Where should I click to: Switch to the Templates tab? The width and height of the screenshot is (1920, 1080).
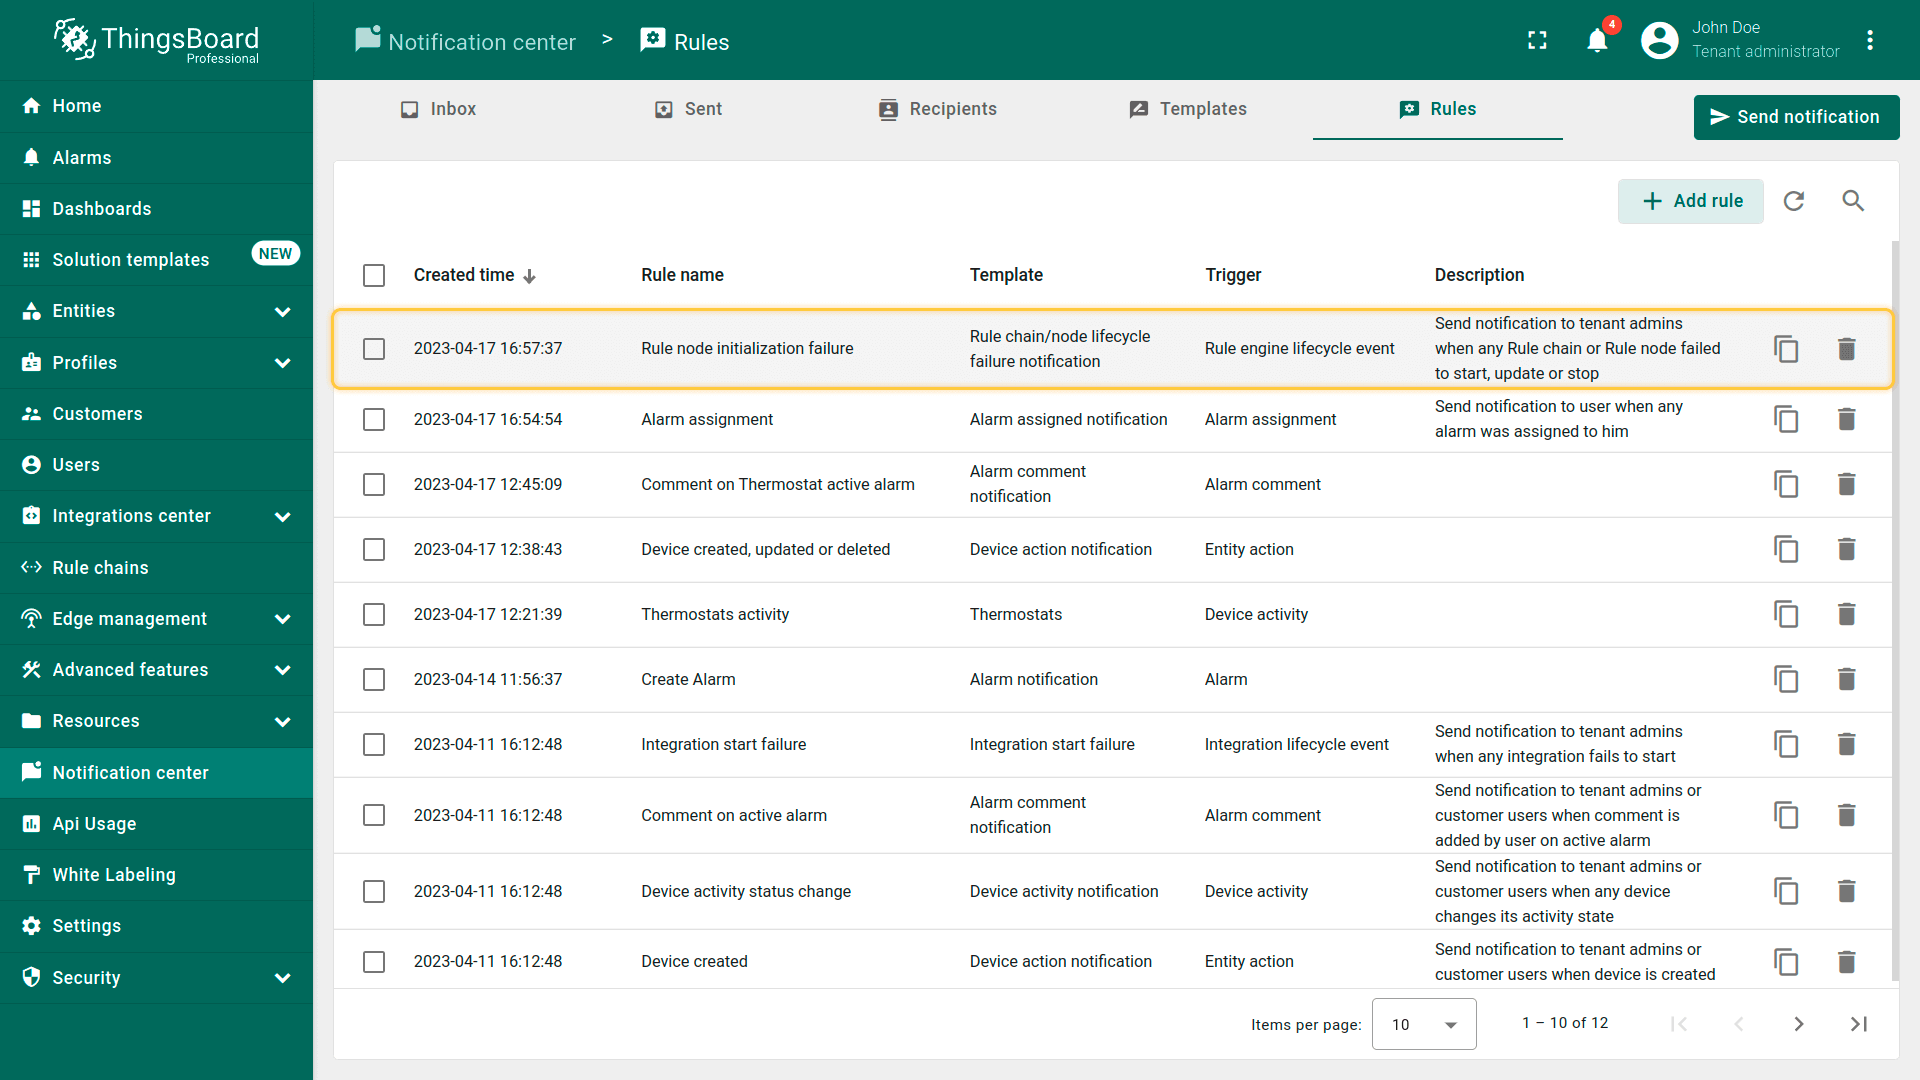pos(1188,109)
